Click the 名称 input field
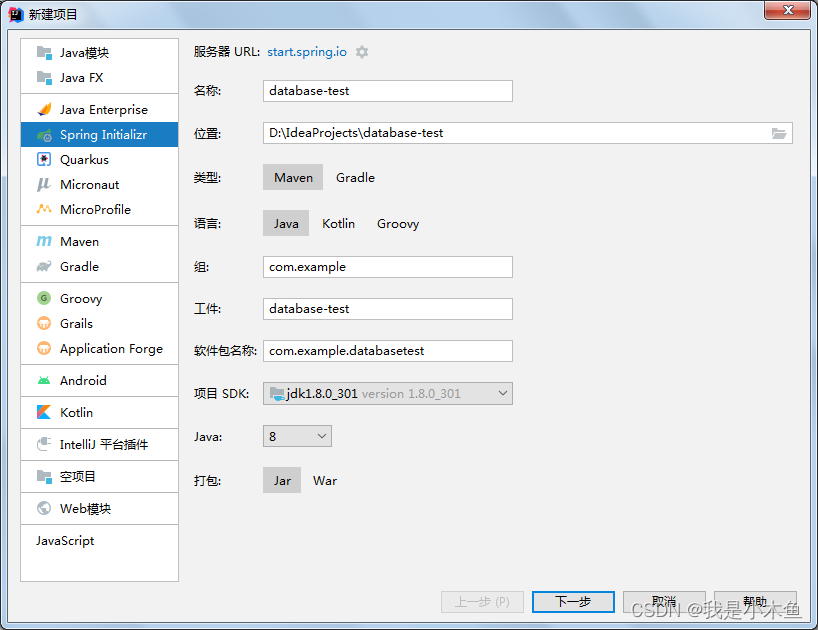This screenshot has height=630, width=818. click(x=388, y=91)
